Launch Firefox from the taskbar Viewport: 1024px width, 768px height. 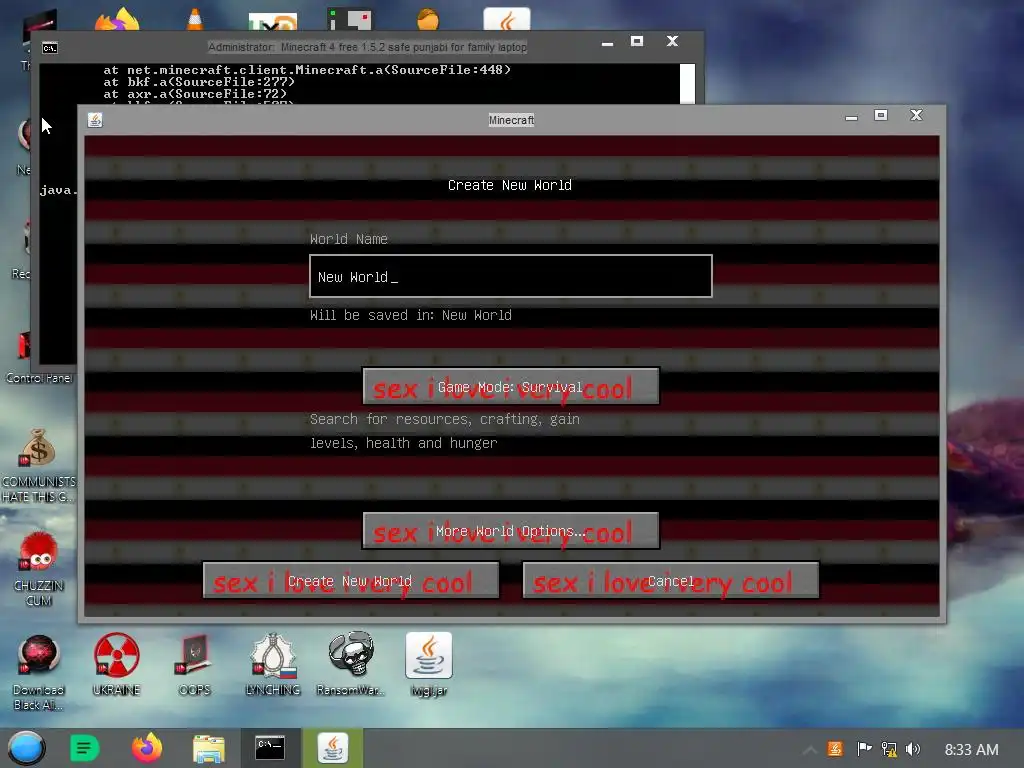point(146,748)
